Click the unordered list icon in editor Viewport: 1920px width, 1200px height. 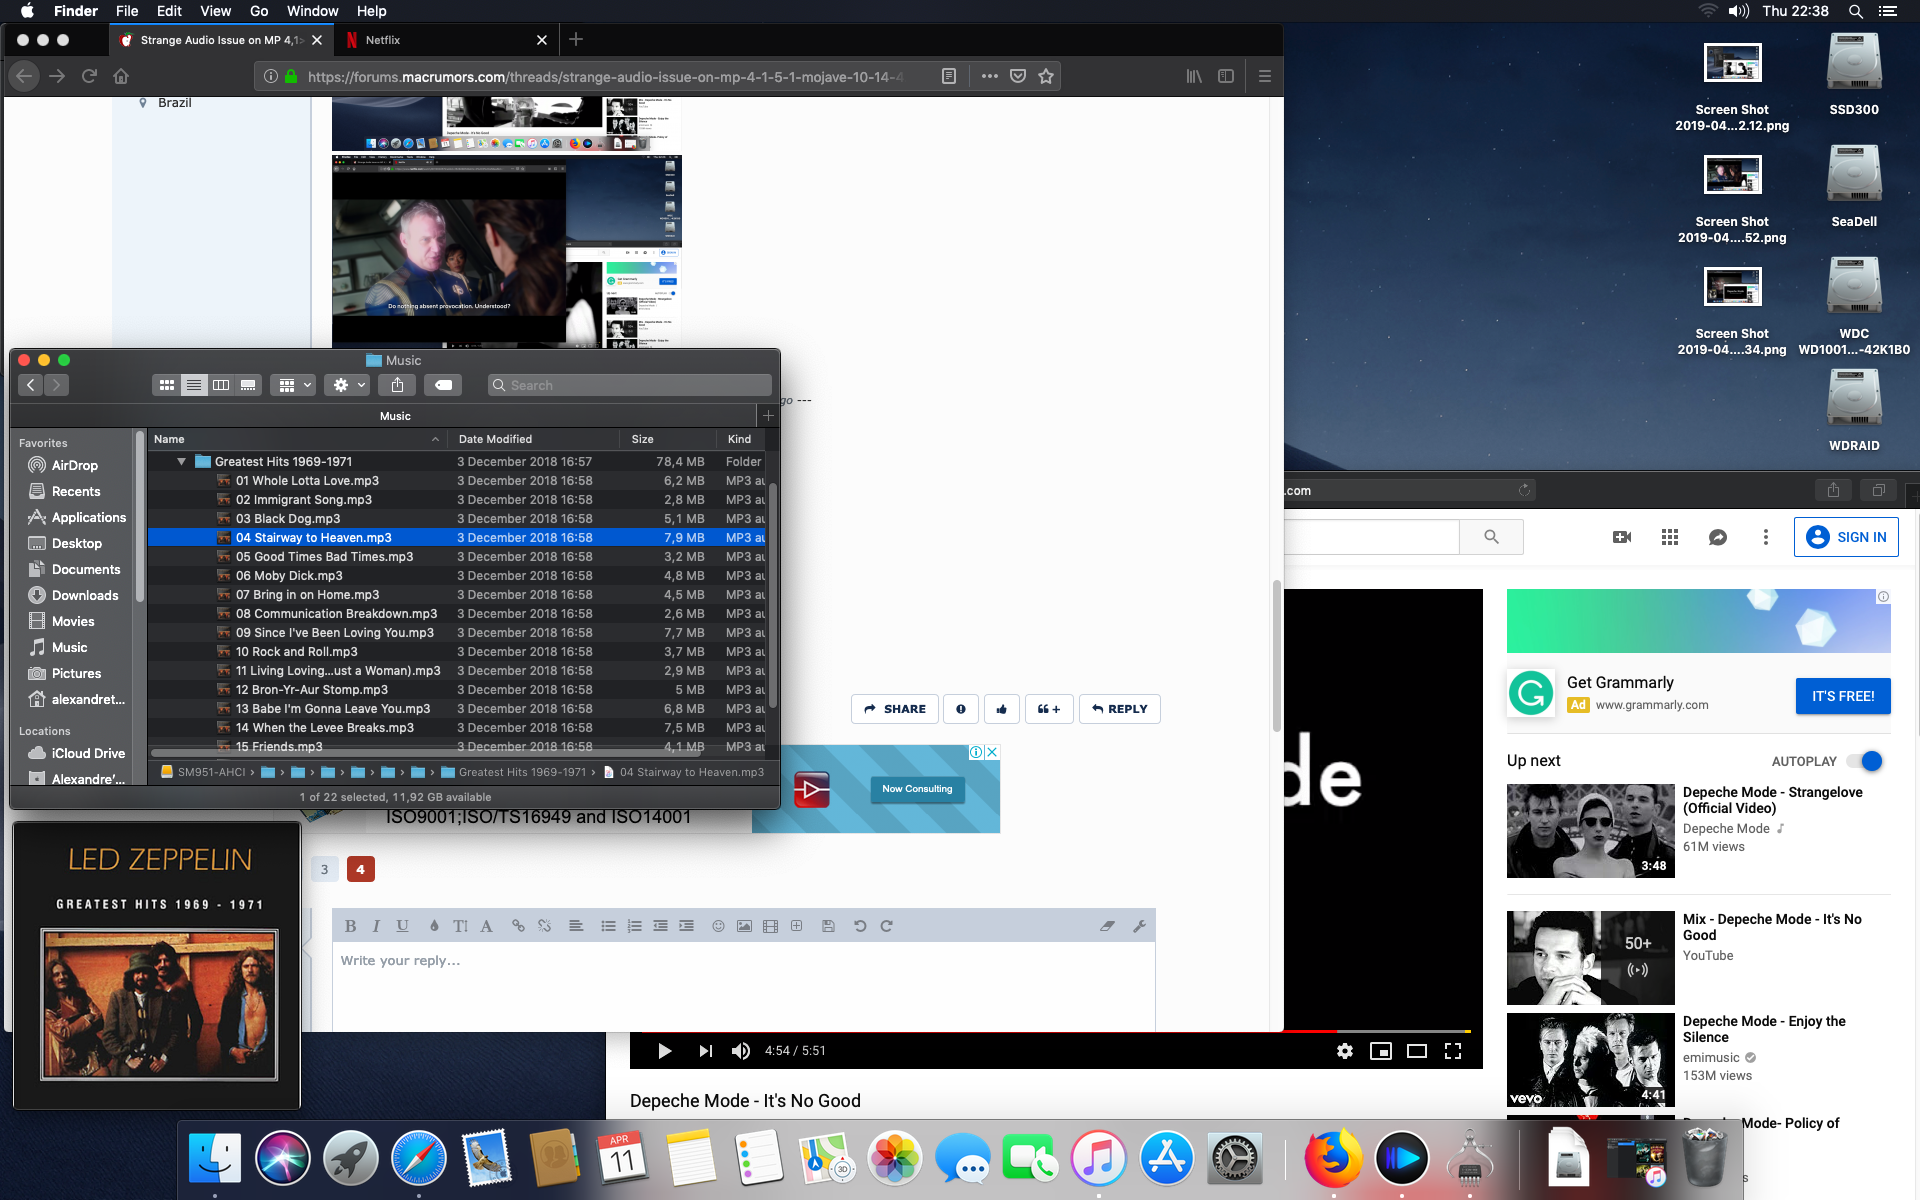(x=608, y=926)
